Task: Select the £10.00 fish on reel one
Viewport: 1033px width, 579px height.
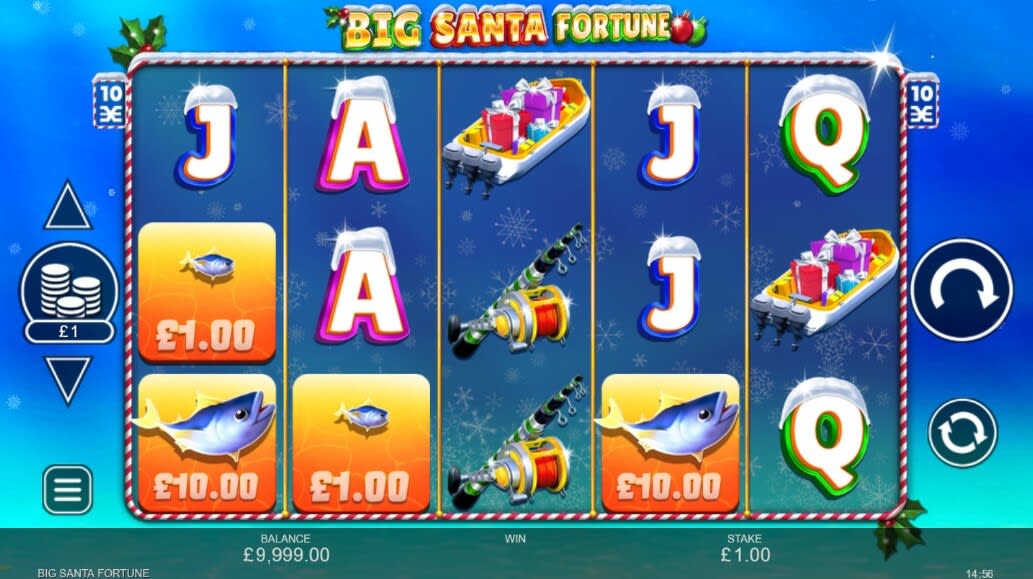Action: click(x=207, y=443)
